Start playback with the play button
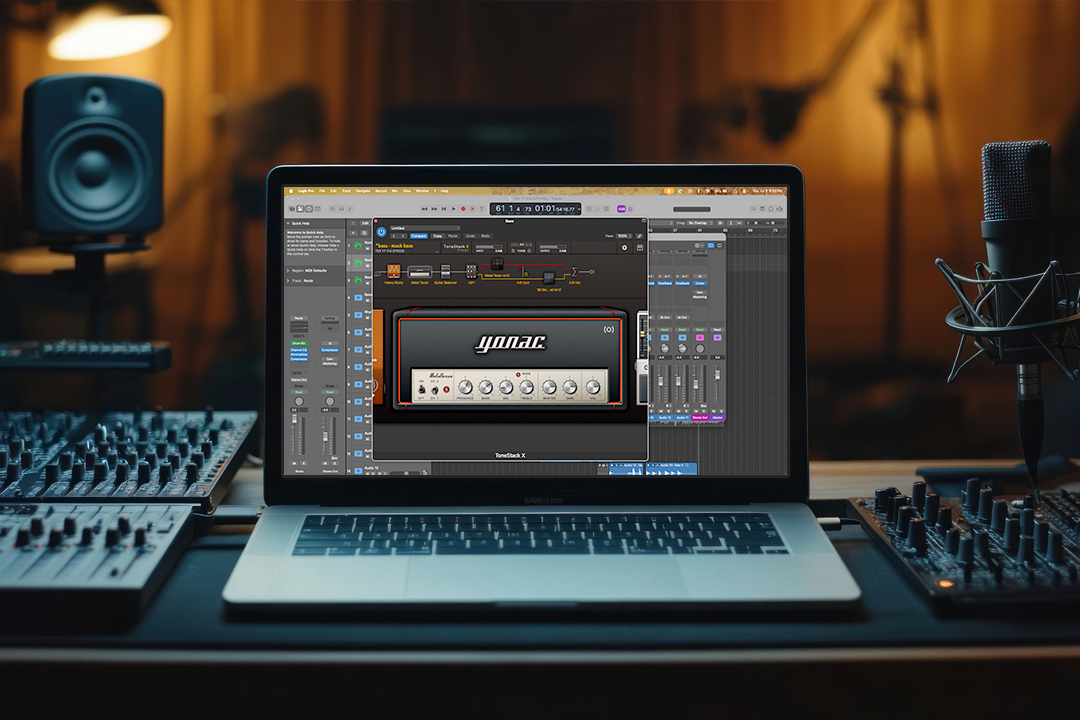Viewport: 1080px width, 720px height. 453,209
